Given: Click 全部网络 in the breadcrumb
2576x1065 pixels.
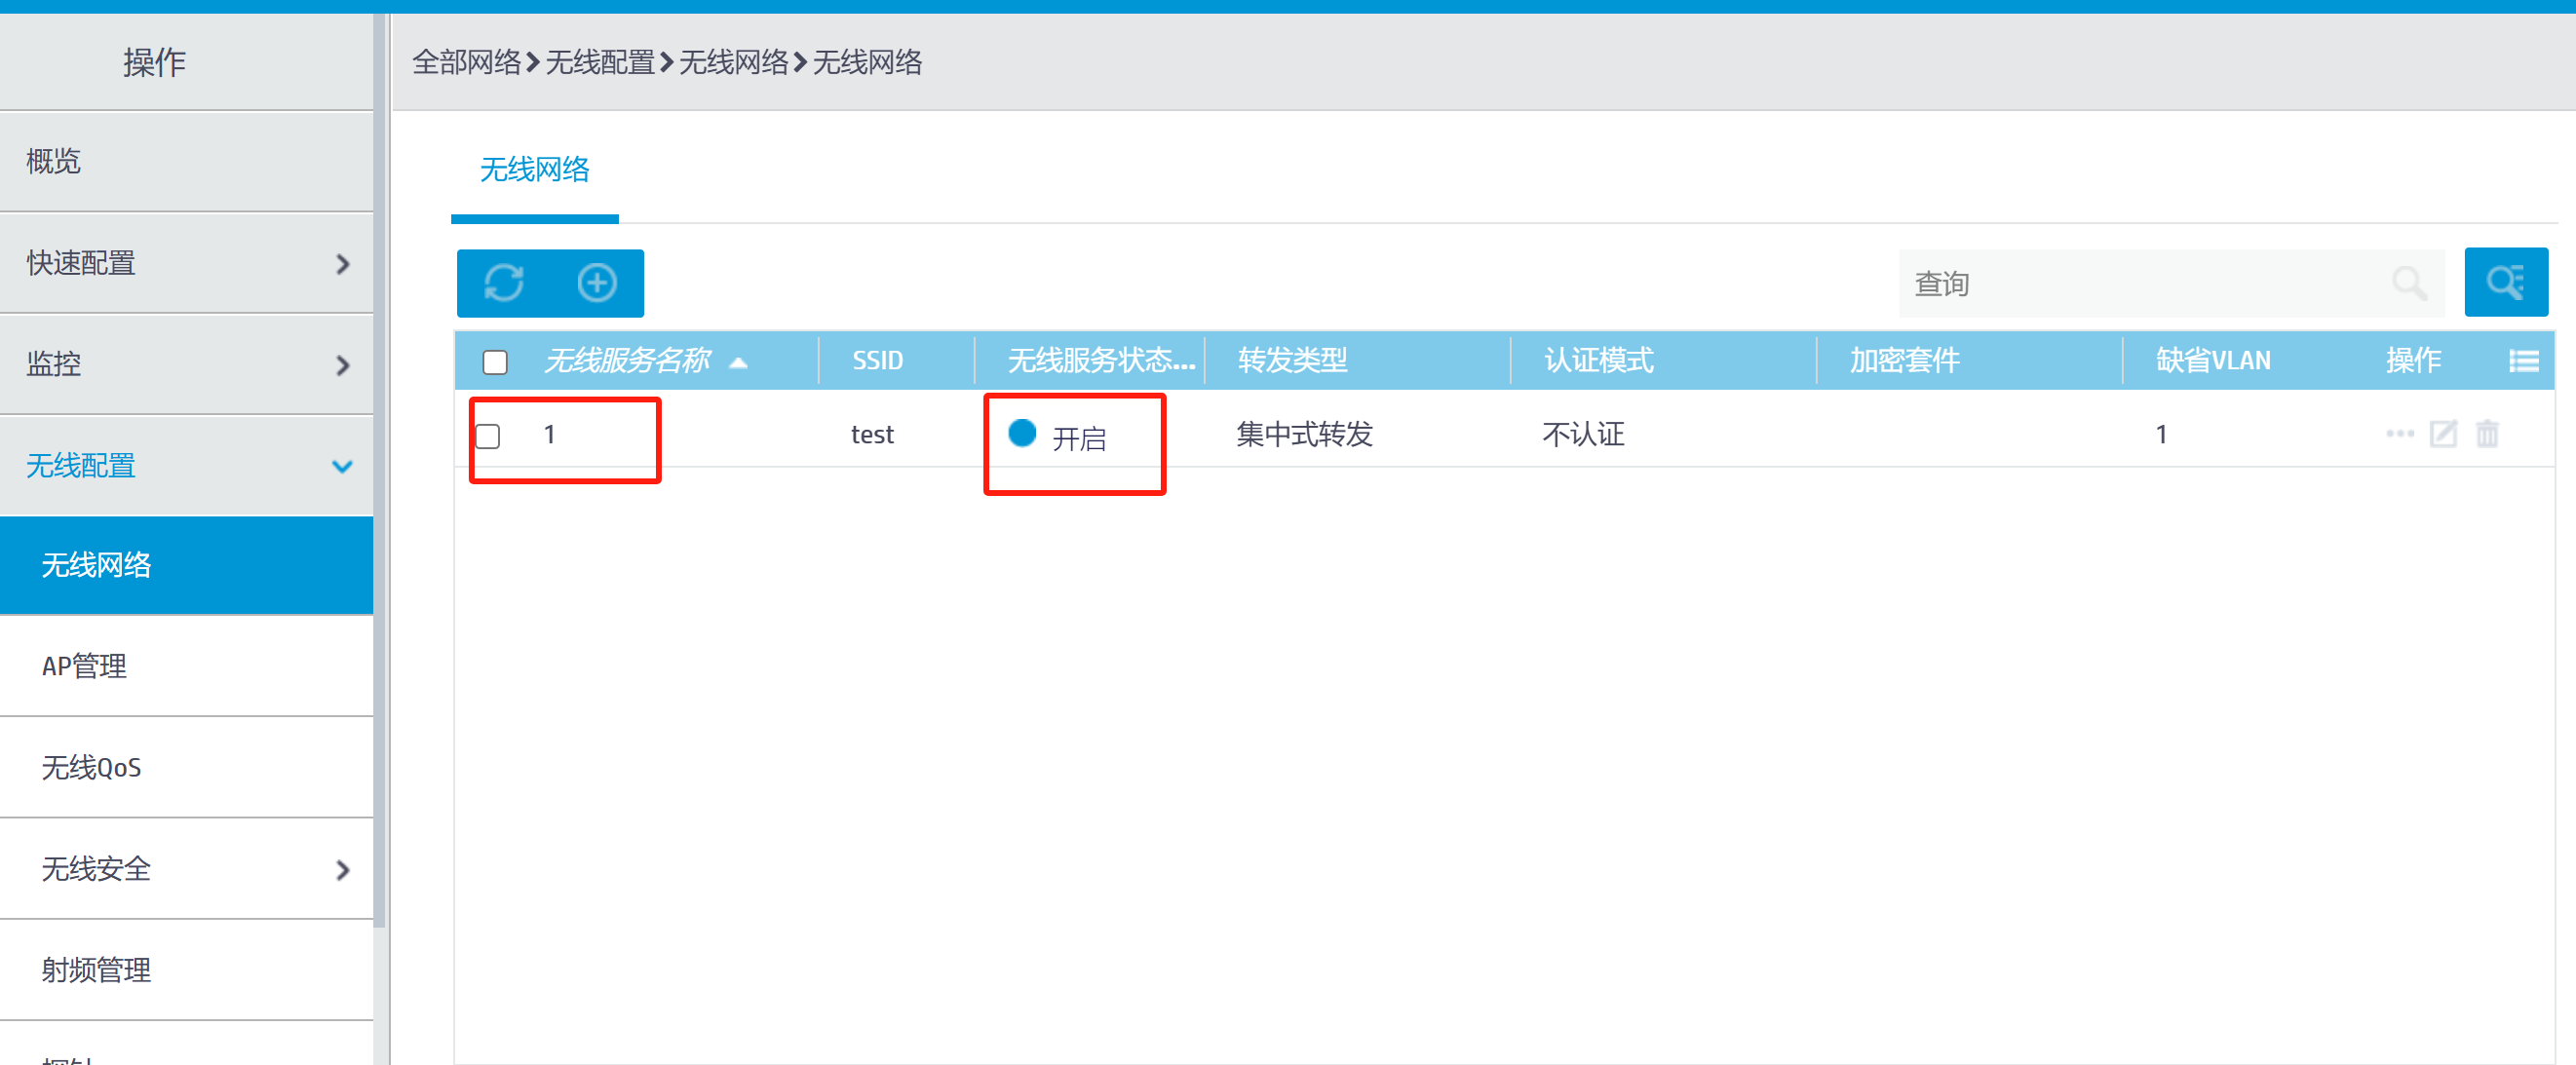Looking at the screenshot, I should [x=466, y=63].
